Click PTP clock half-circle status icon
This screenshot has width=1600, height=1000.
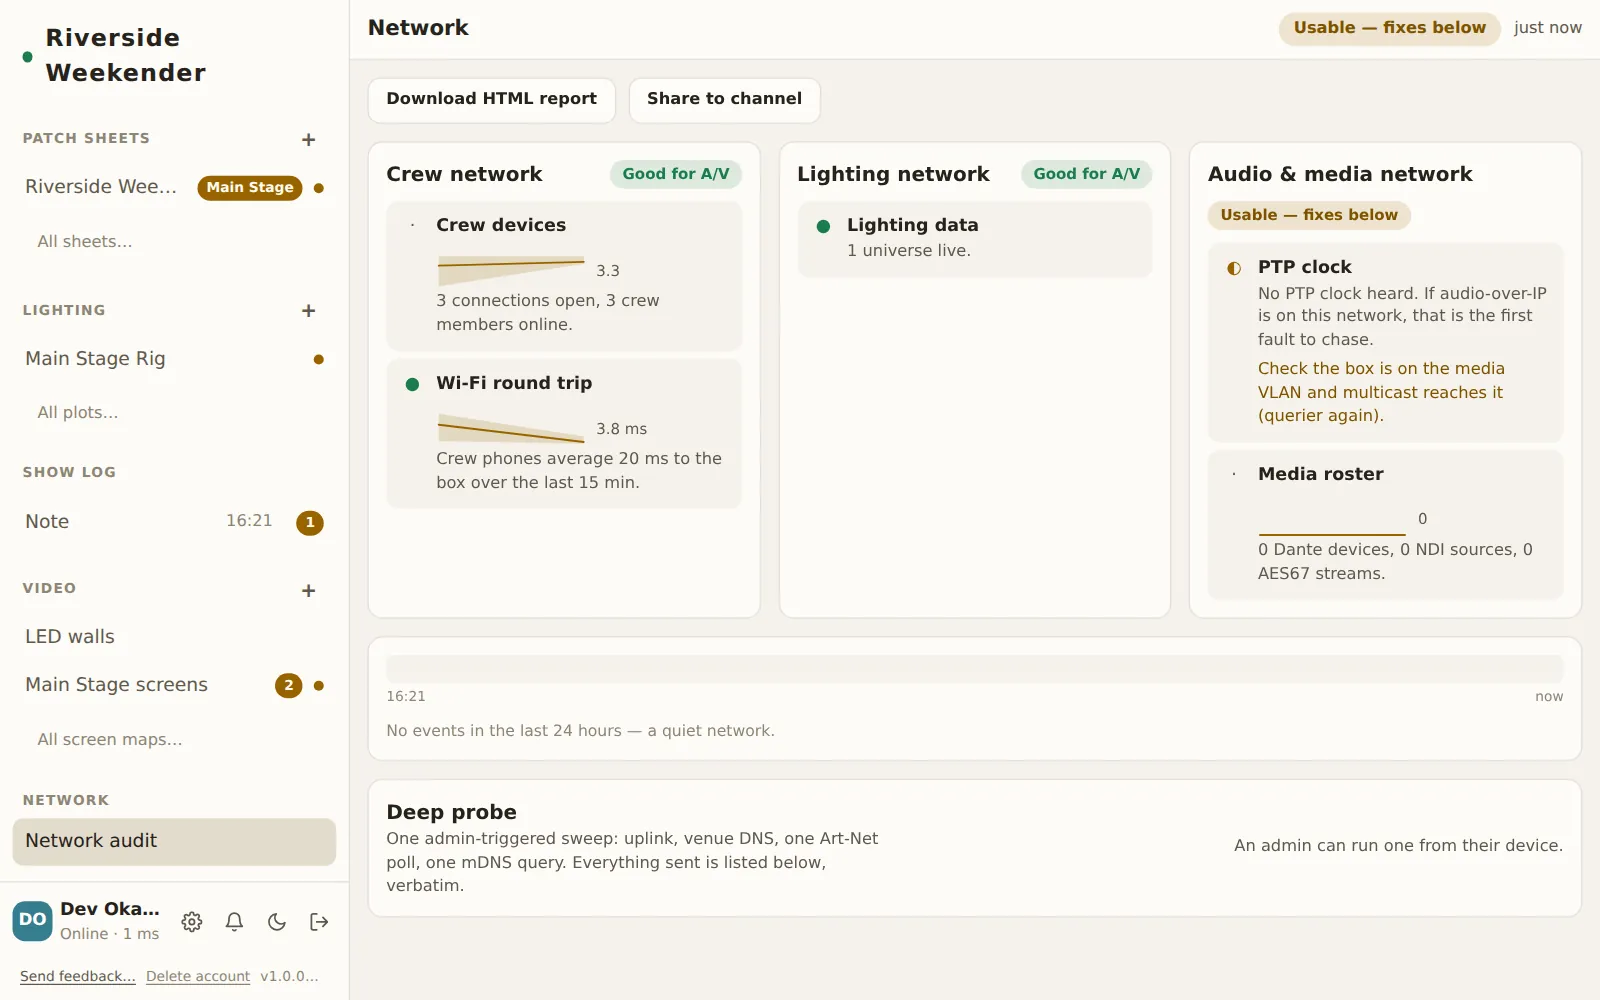point(1234,268)
